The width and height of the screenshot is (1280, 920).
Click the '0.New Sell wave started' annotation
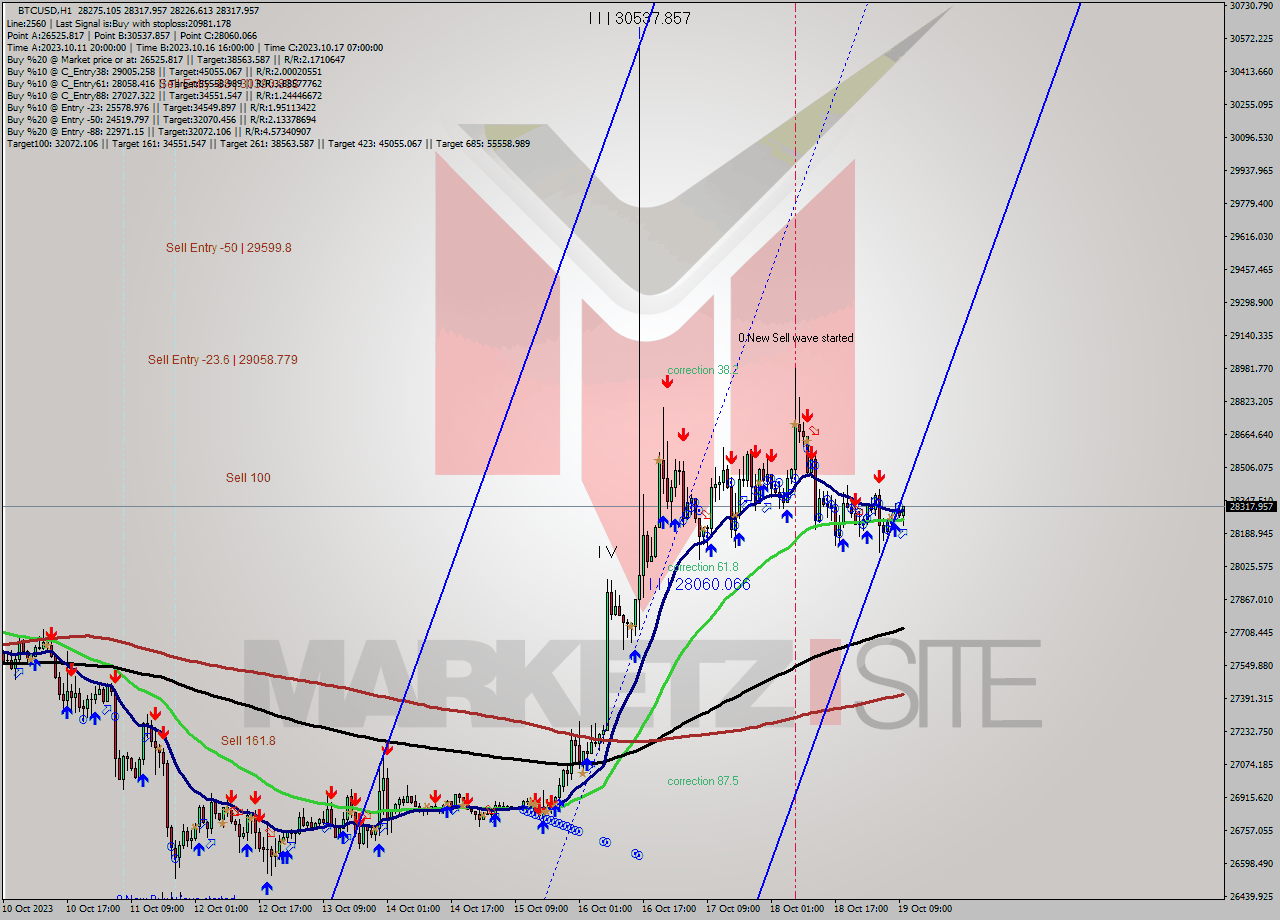coord(796,338)
